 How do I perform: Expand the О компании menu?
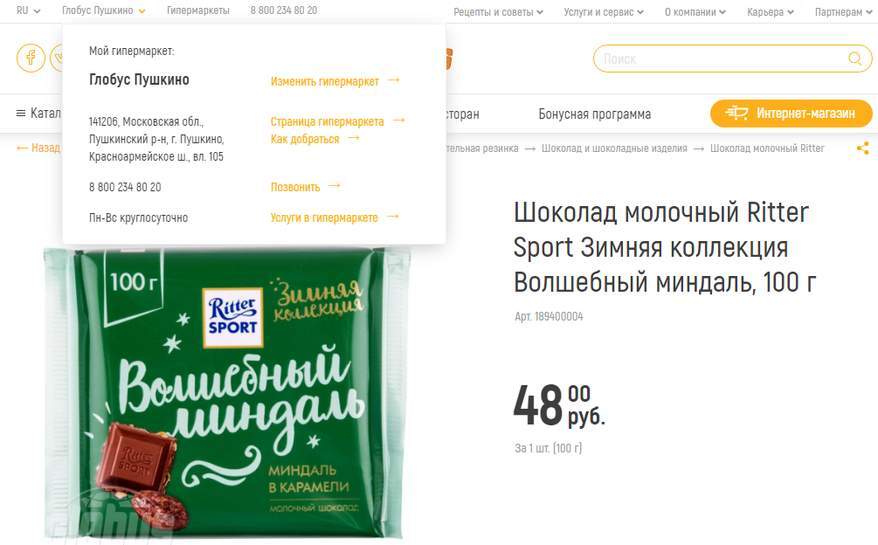click(x=695, y=12)
